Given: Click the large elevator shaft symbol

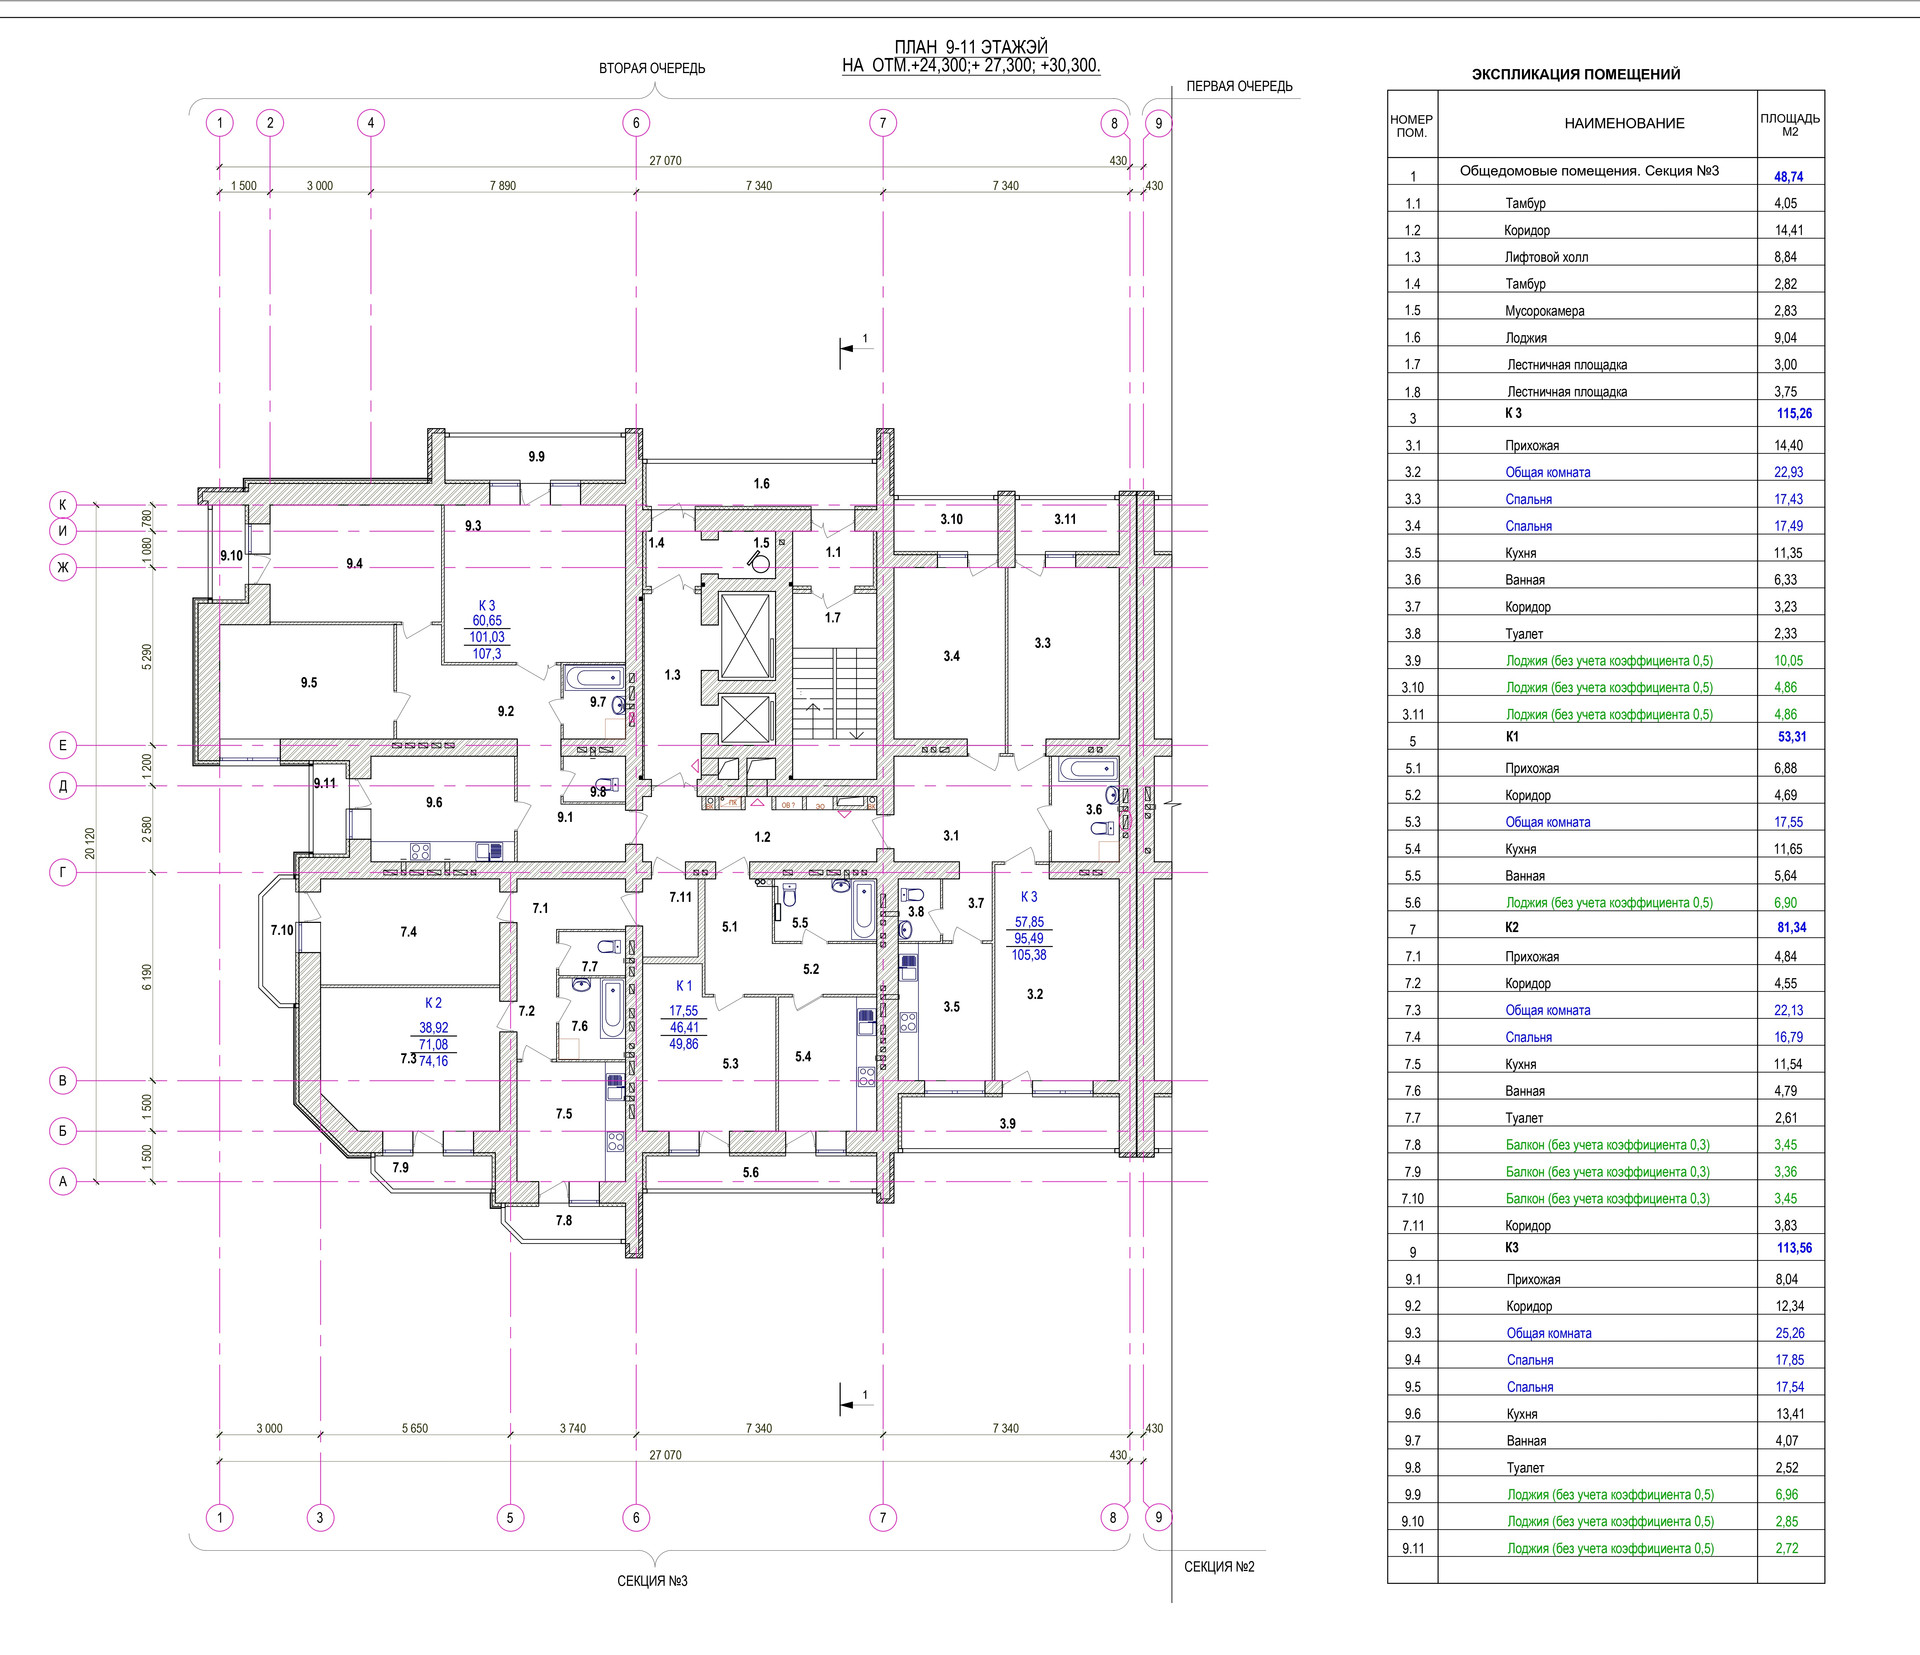Looking at the screenshot, I should point(746,636).
